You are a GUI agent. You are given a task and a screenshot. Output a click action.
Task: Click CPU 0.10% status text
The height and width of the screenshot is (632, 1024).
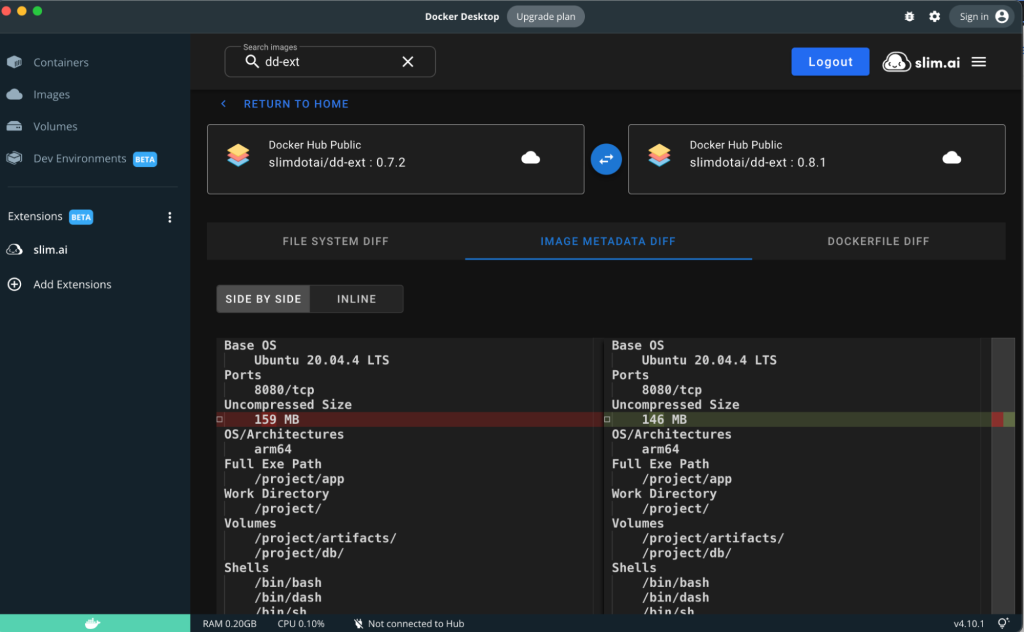(x=300, y=624)
